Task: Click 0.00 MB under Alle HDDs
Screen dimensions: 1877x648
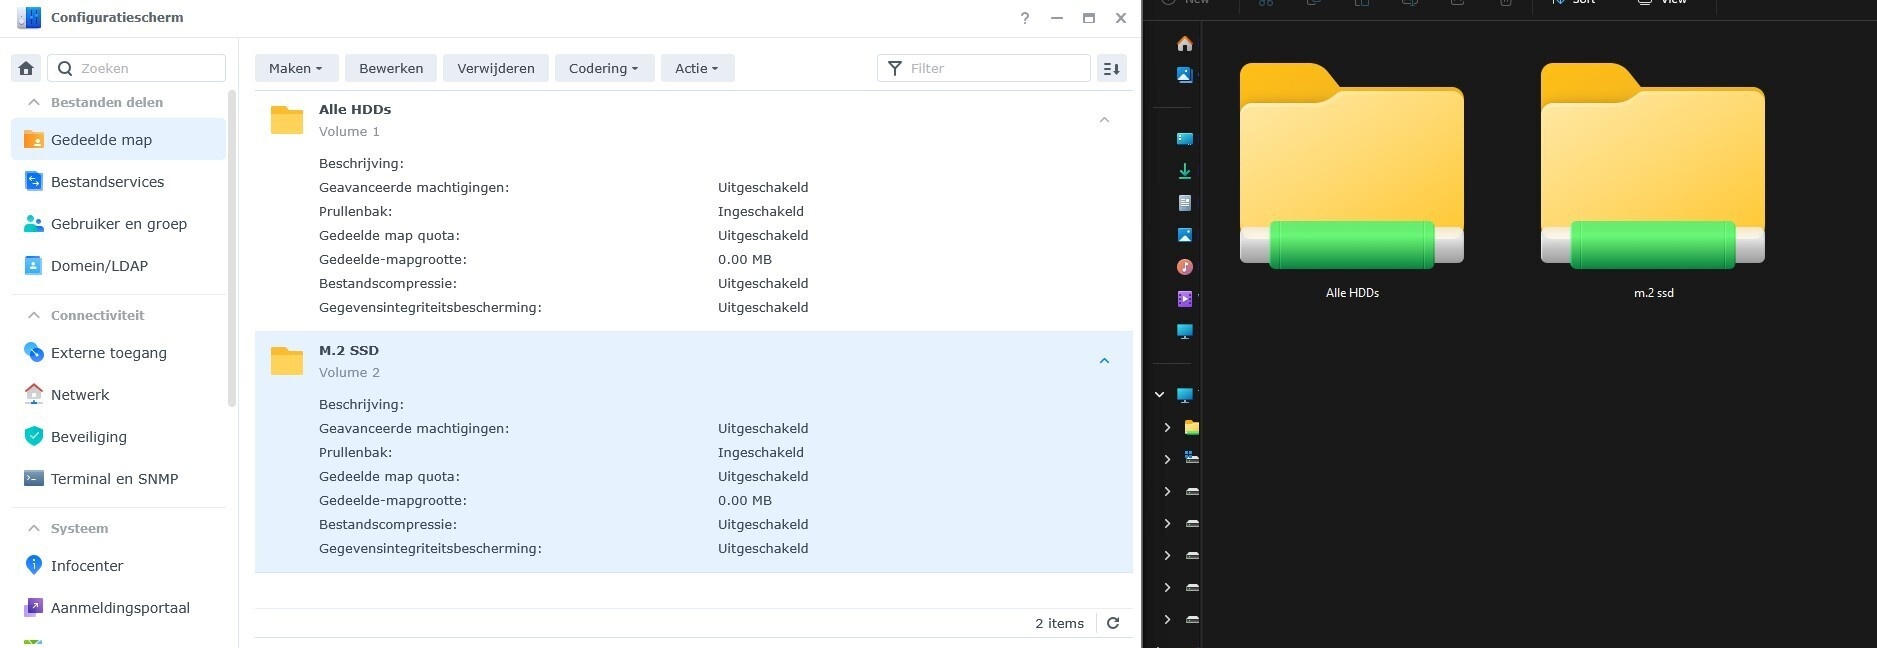Action: click(x=745, y=260)
